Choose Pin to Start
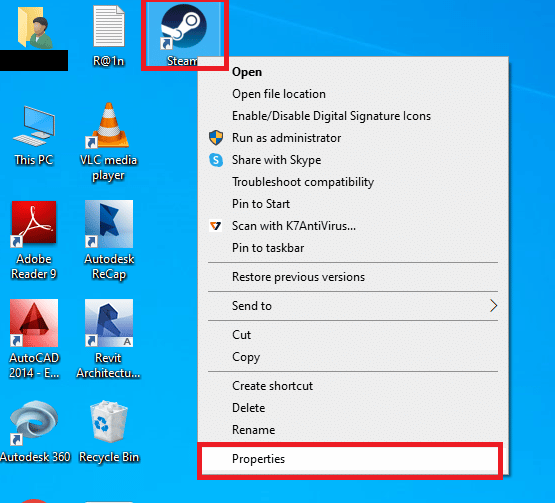555x503 pixels. [353, 204]
